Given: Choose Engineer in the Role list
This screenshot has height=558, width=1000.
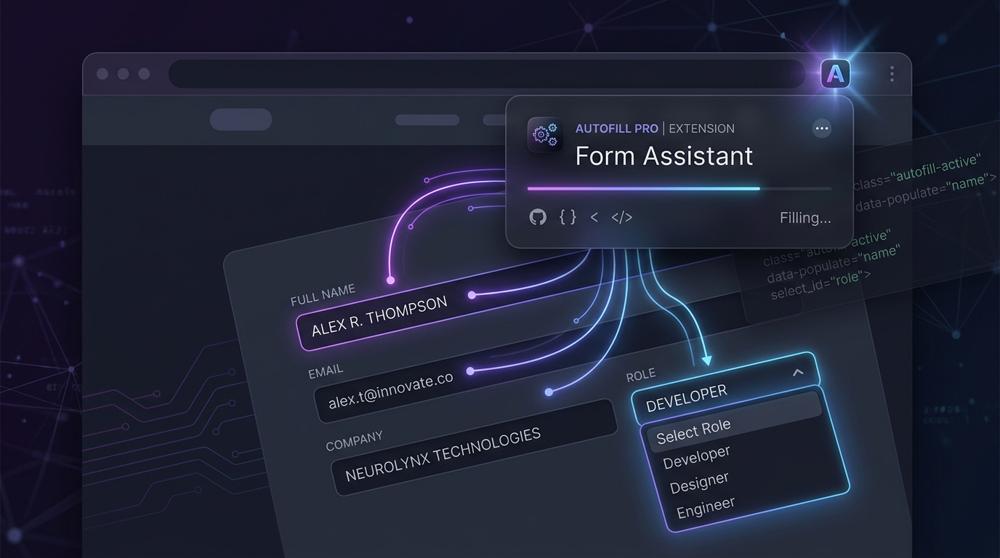Looking at the screenshot, I should click(x=705, y=508).
